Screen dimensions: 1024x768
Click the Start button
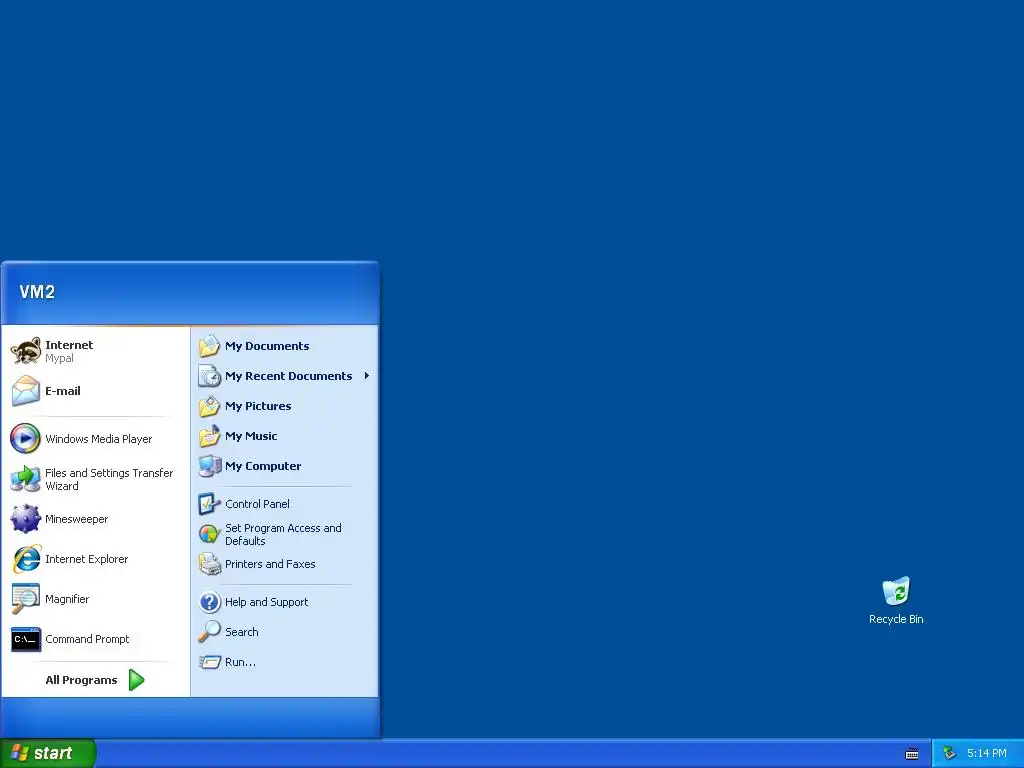point(48,753)
